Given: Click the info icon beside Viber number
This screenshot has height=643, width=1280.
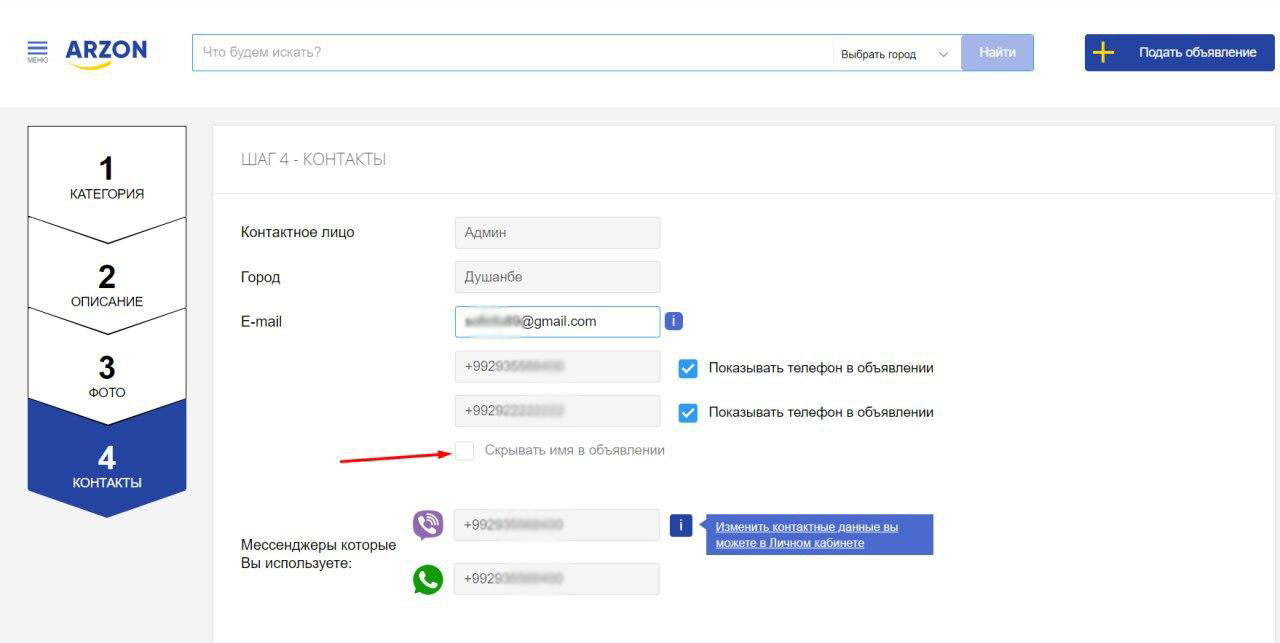Looking at the screenshot, I should tap(680, 525).
